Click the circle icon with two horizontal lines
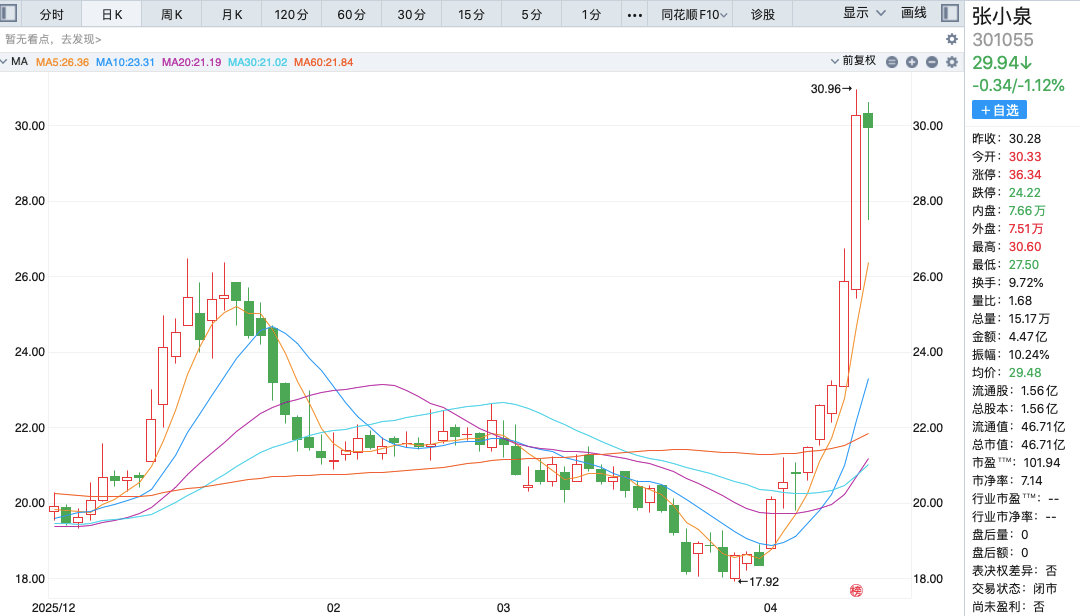The width and height of the screenshot is (1080, 616). click(892, 62)
